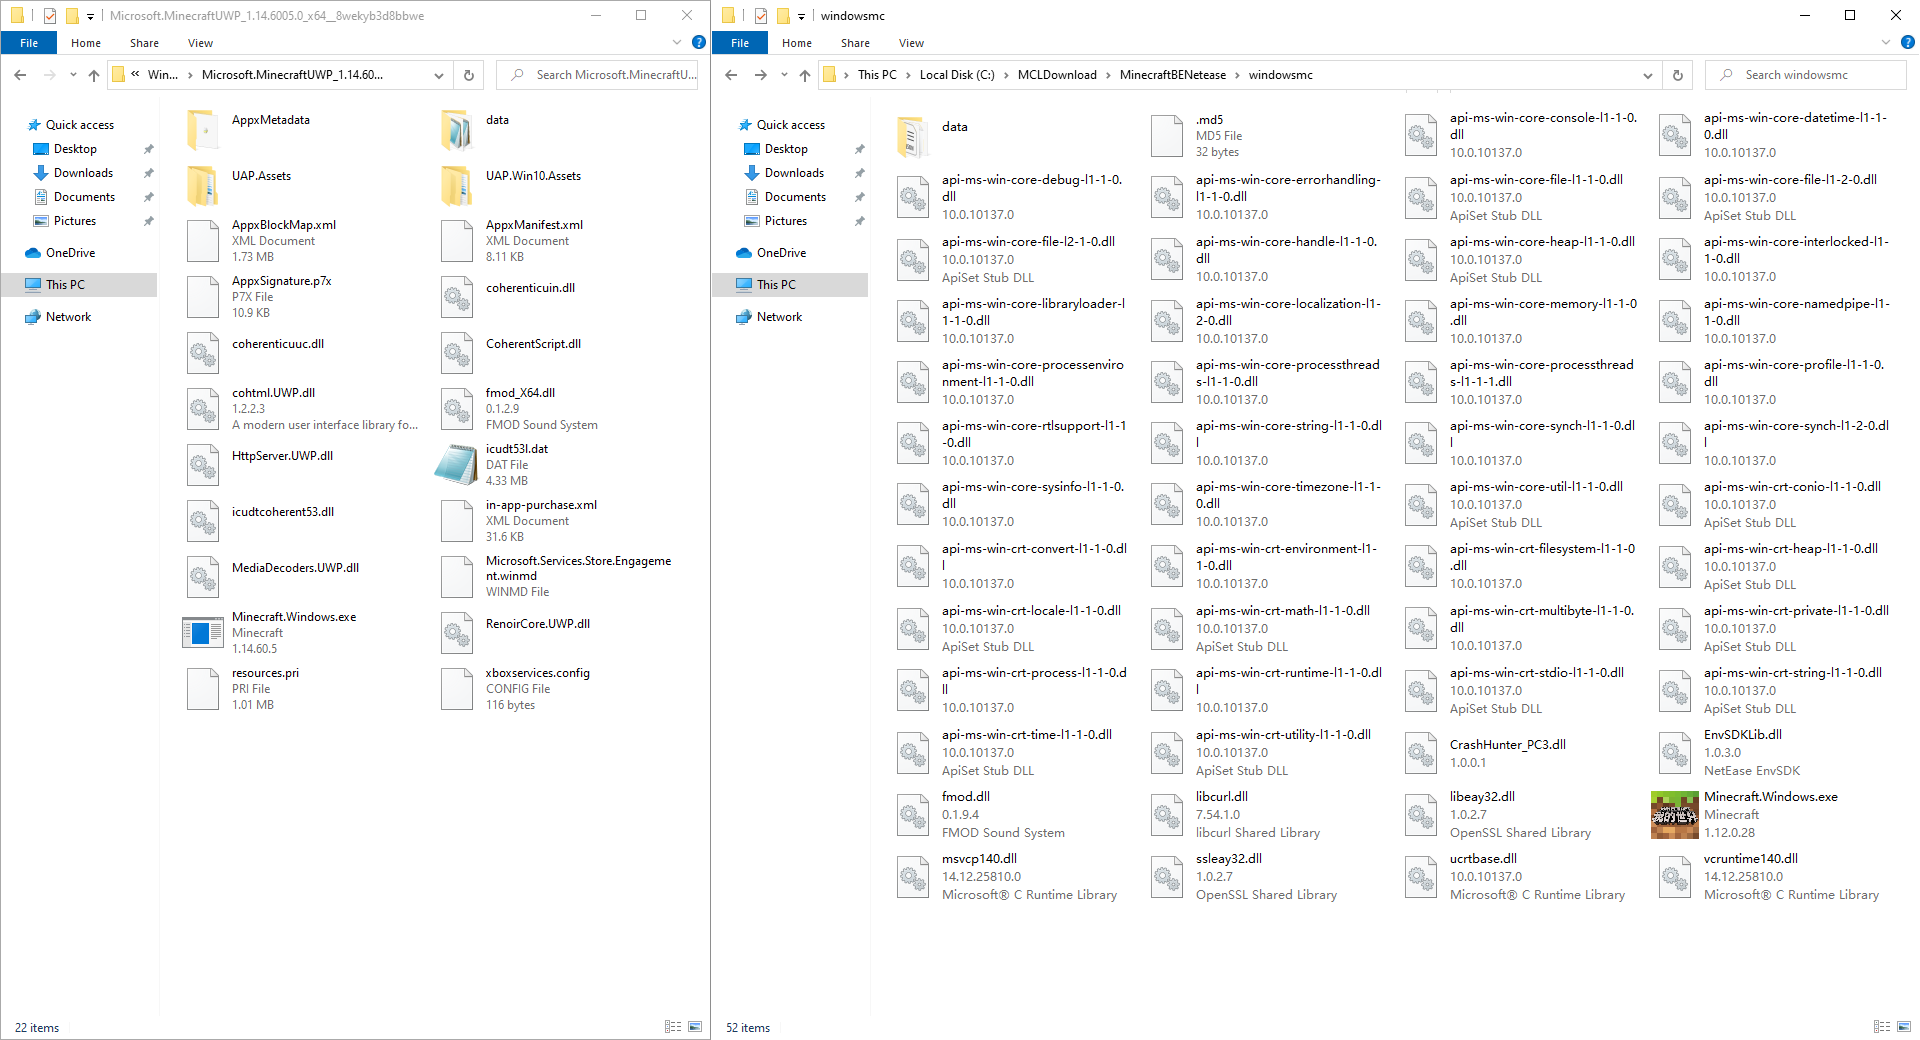The image size is (1920, 1040).
Task: Open Help in the windowsmc window
Action: tap(1907, 43)
